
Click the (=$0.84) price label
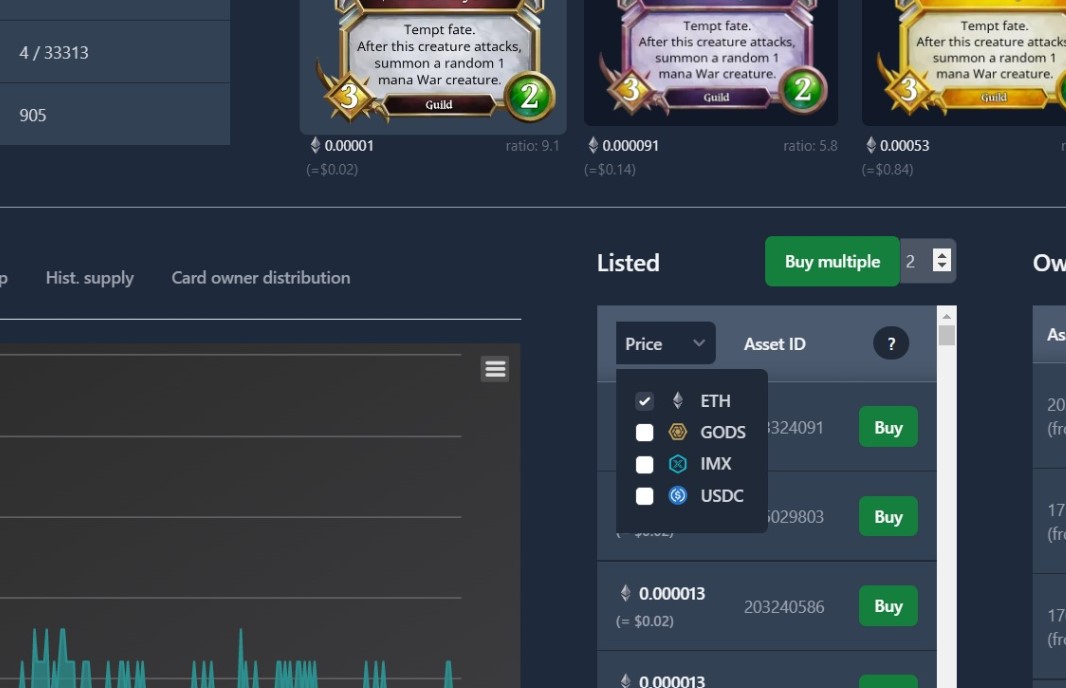[x=887, y=169]
